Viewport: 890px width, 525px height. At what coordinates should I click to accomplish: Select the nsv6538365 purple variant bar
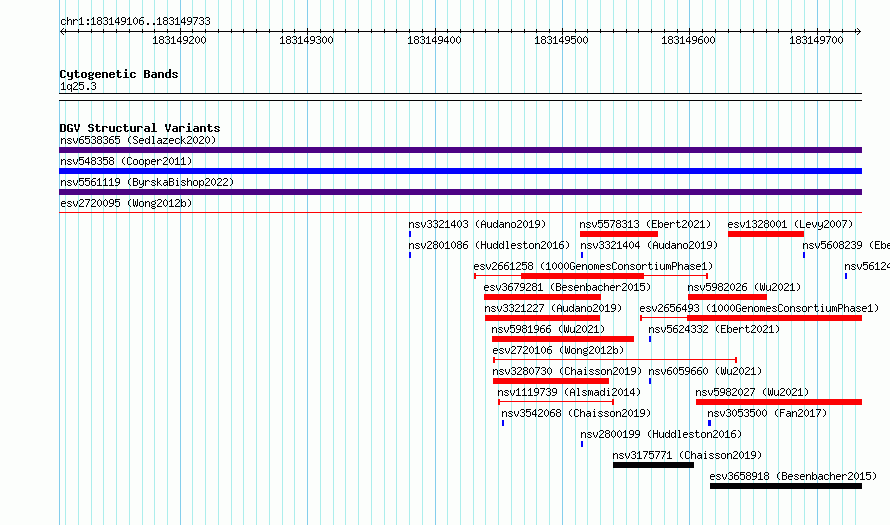pos(460,150)
